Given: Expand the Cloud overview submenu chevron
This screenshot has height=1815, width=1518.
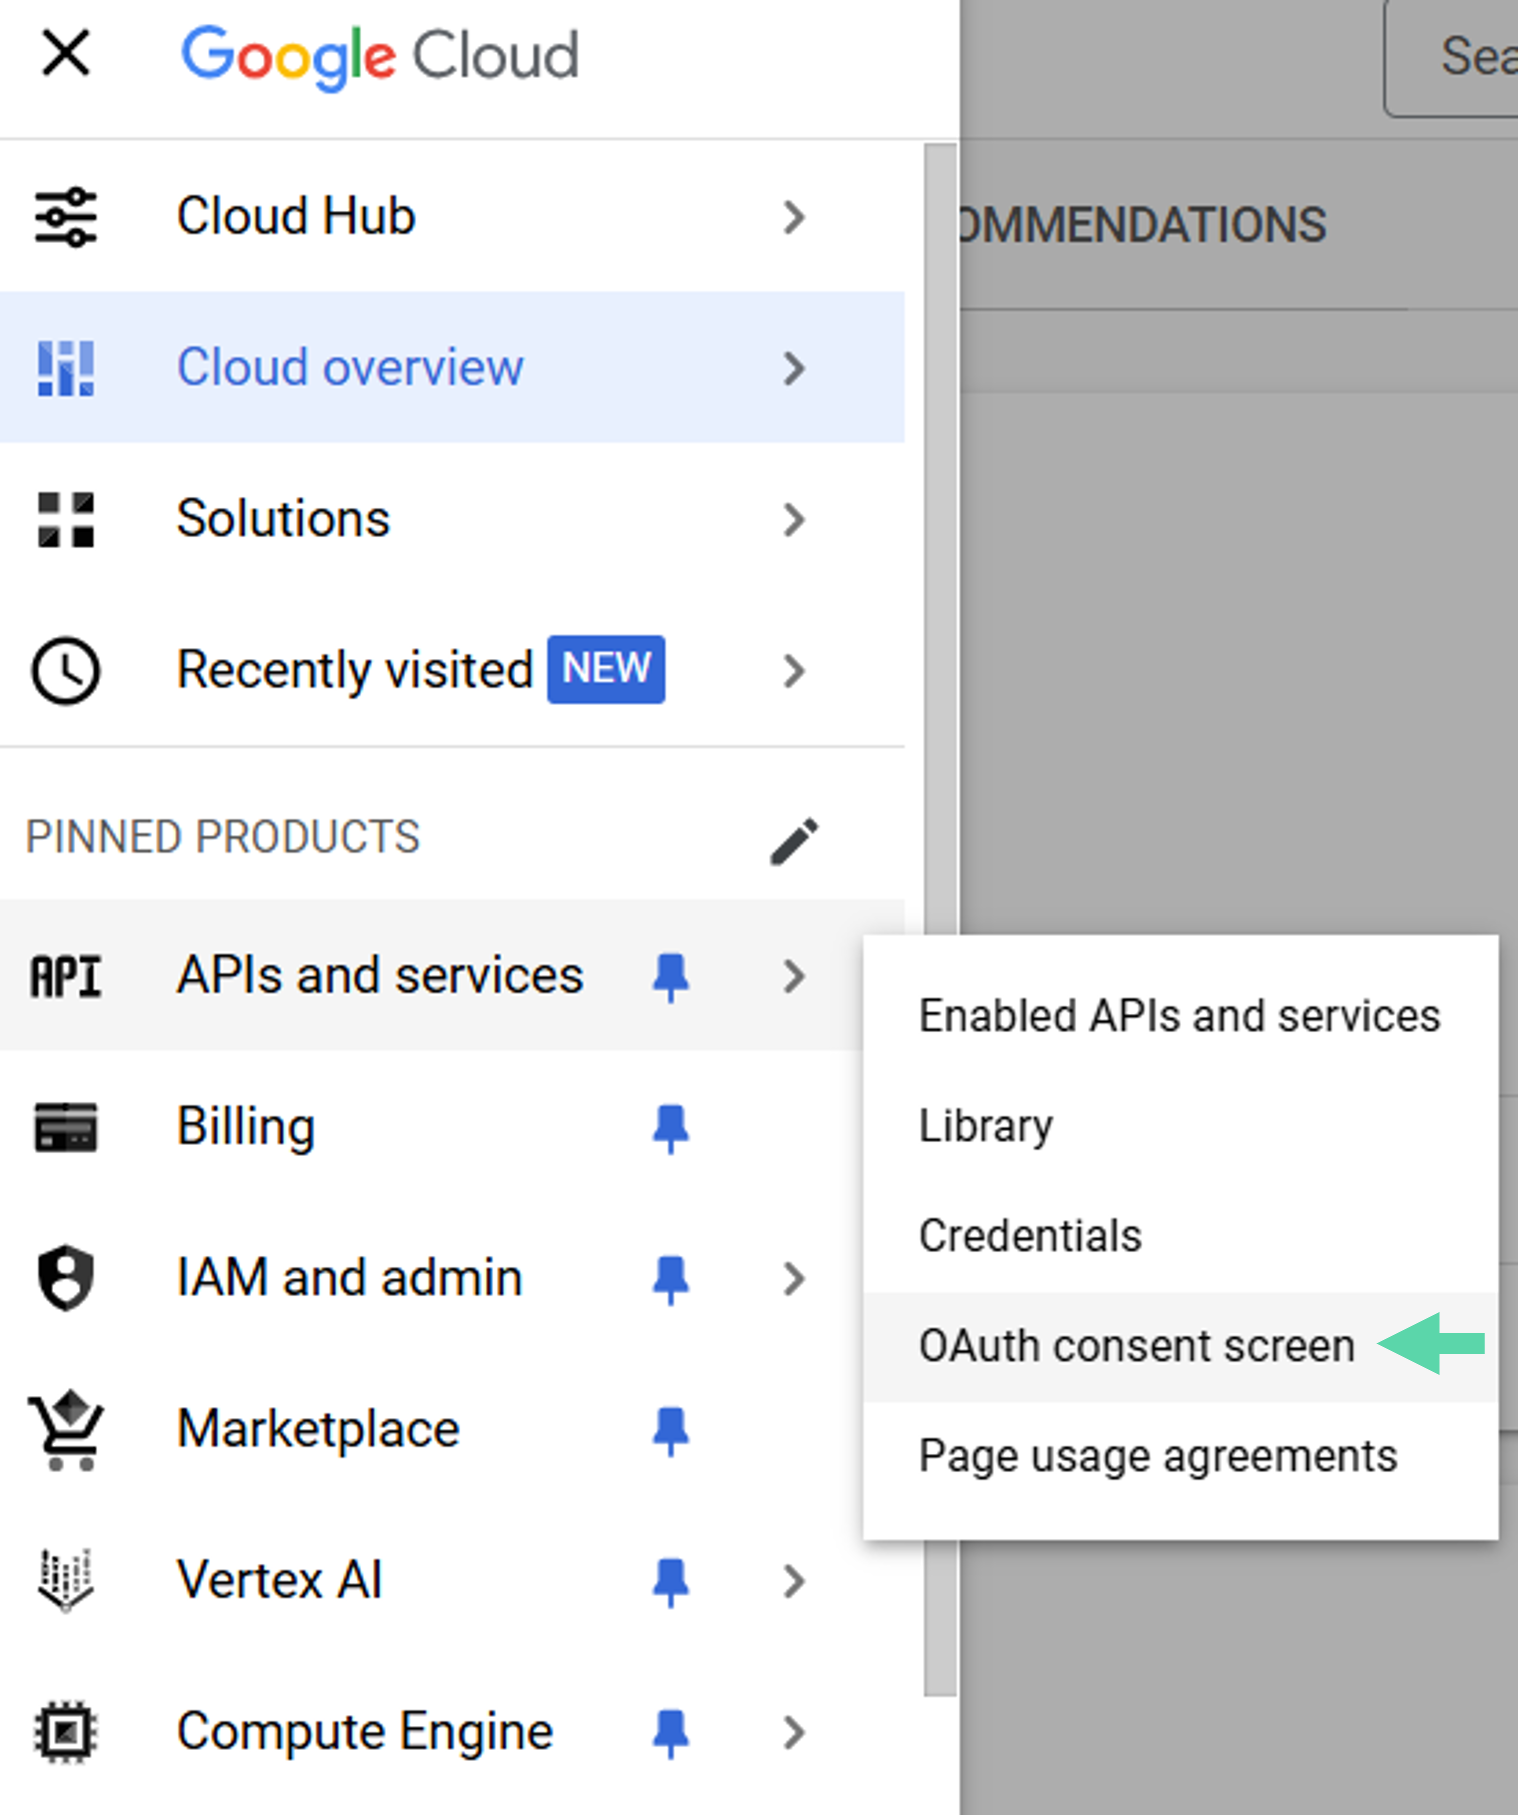Looking at the screenshot, I should coord(794,368).
